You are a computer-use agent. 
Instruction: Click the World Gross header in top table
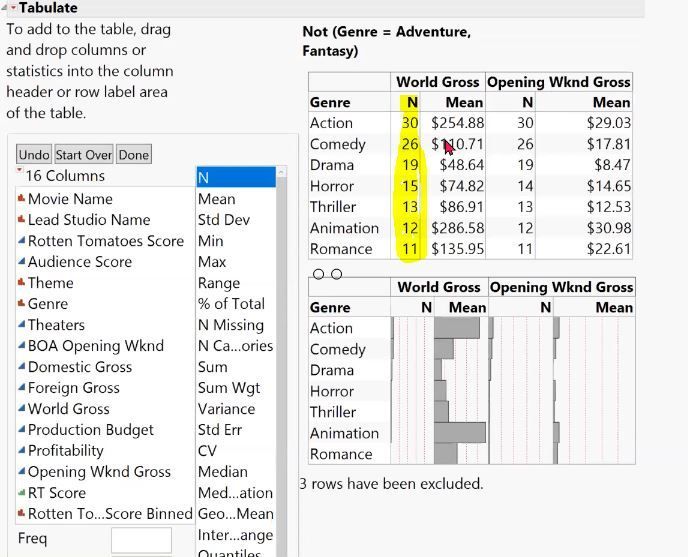tap(437, 82)
